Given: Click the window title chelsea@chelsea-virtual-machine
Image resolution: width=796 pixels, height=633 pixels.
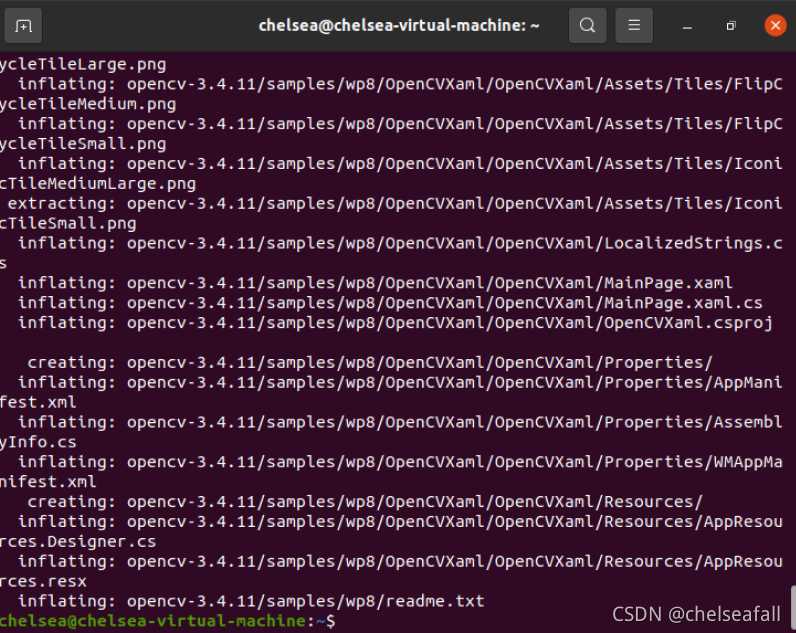Looking at the screenshot, I should (399, 25).
